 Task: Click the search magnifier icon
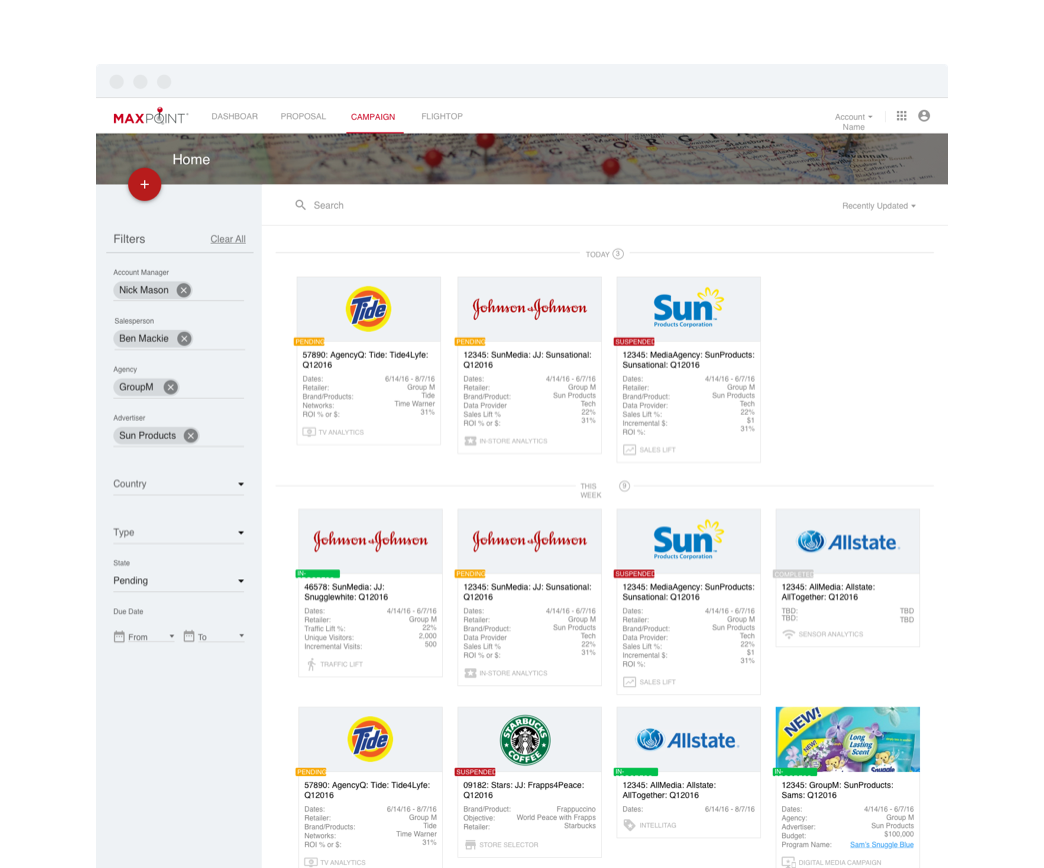tap(300, 205)
